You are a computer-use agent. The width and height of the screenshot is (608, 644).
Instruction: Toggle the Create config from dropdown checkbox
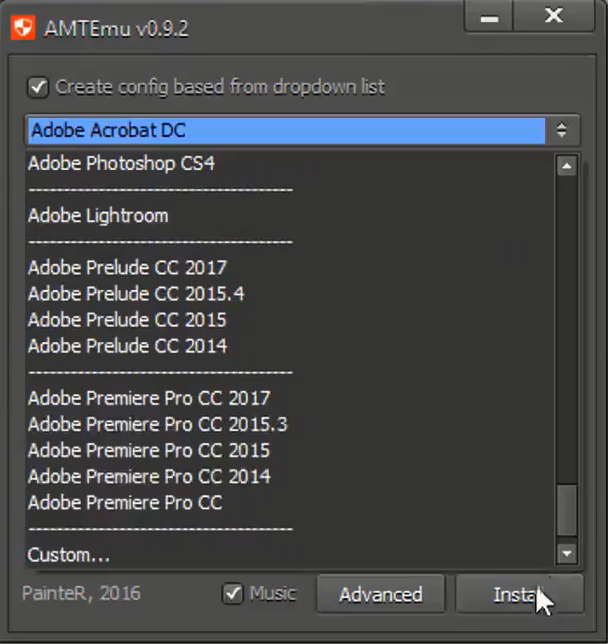point(38,87)
